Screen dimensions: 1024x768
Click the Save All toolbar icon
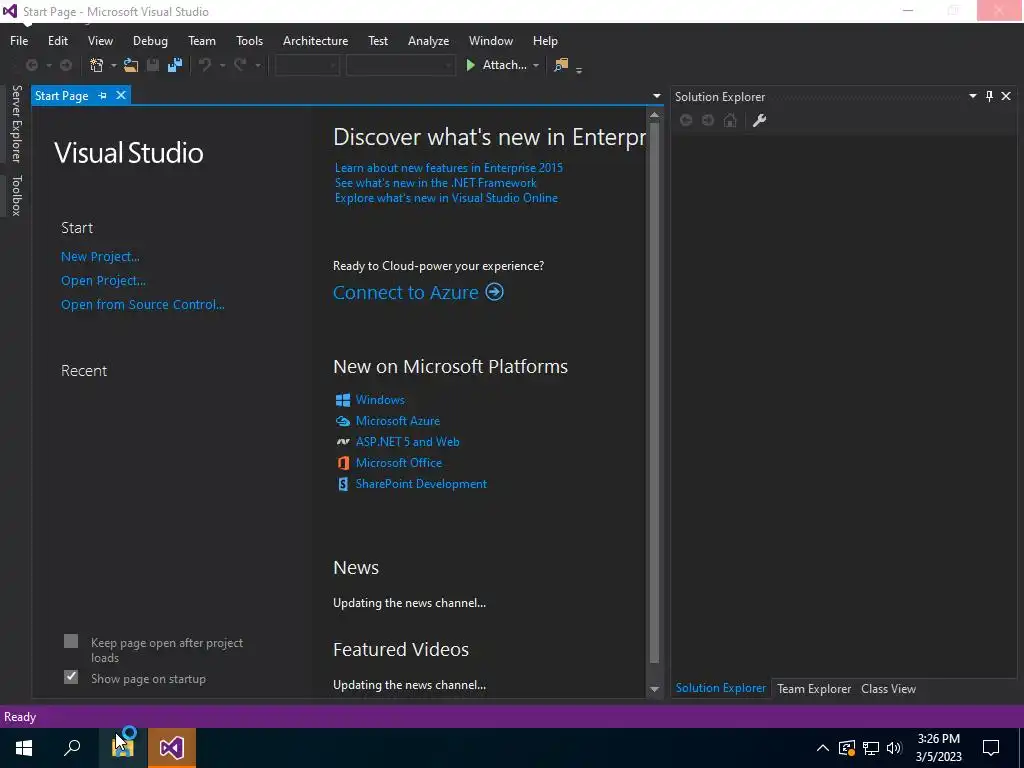[175, 65]
